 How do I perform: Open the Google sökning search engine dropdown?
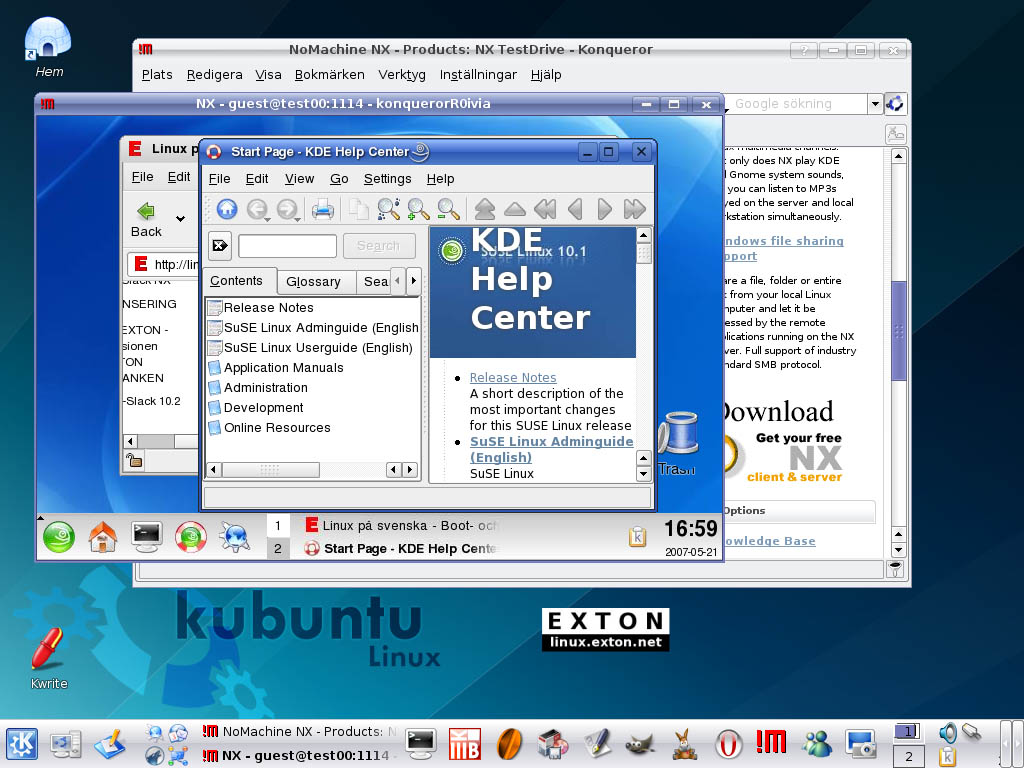pos(874,103)
